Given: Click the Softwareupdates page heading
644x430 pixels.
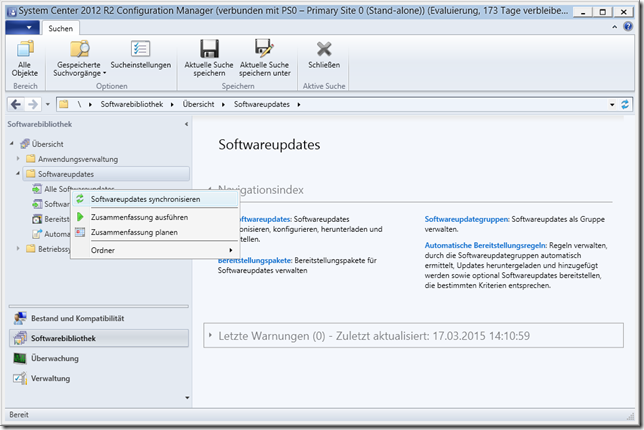Looking at the screenshot, I should 269,145.
